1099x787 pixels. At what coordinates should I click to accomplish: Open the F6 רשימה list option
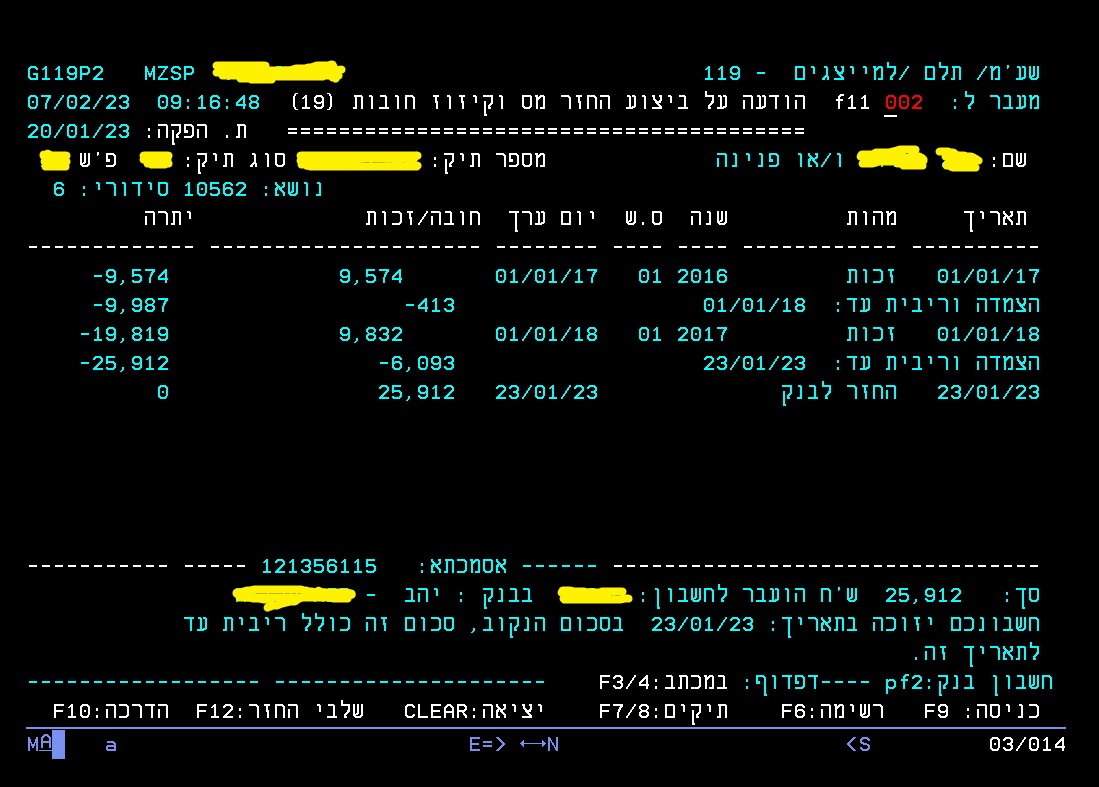pos(832,711)
